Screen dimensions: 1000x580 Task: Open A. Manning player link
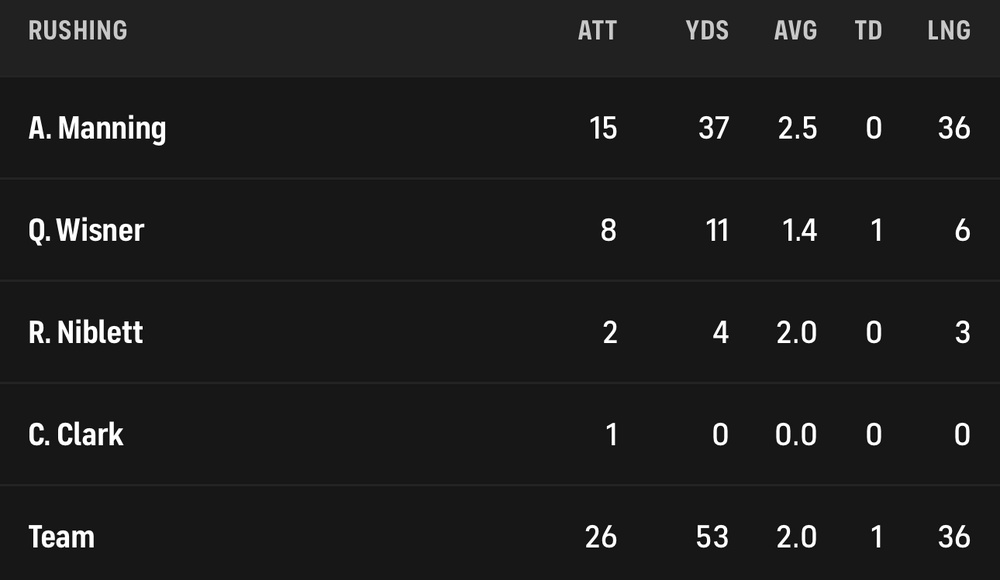tap(97, 128)
